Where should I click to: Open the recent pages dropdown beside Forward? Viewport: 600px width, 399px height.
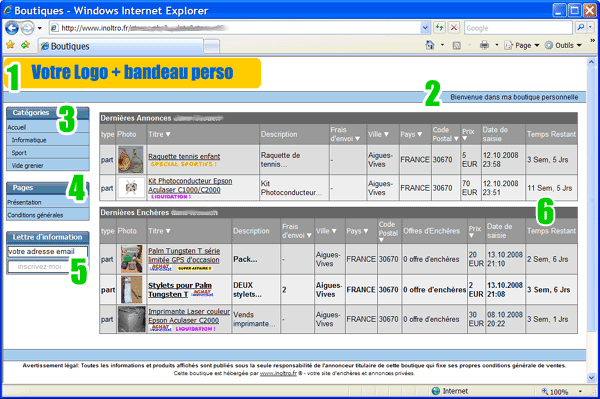39,28
